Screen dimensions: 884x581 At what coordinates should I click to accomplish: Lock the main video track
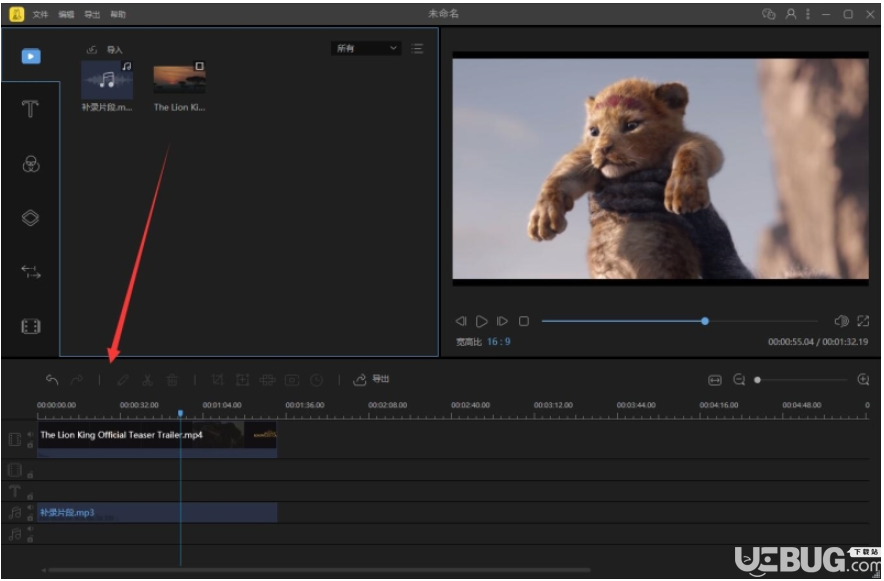tap(30, 445)
